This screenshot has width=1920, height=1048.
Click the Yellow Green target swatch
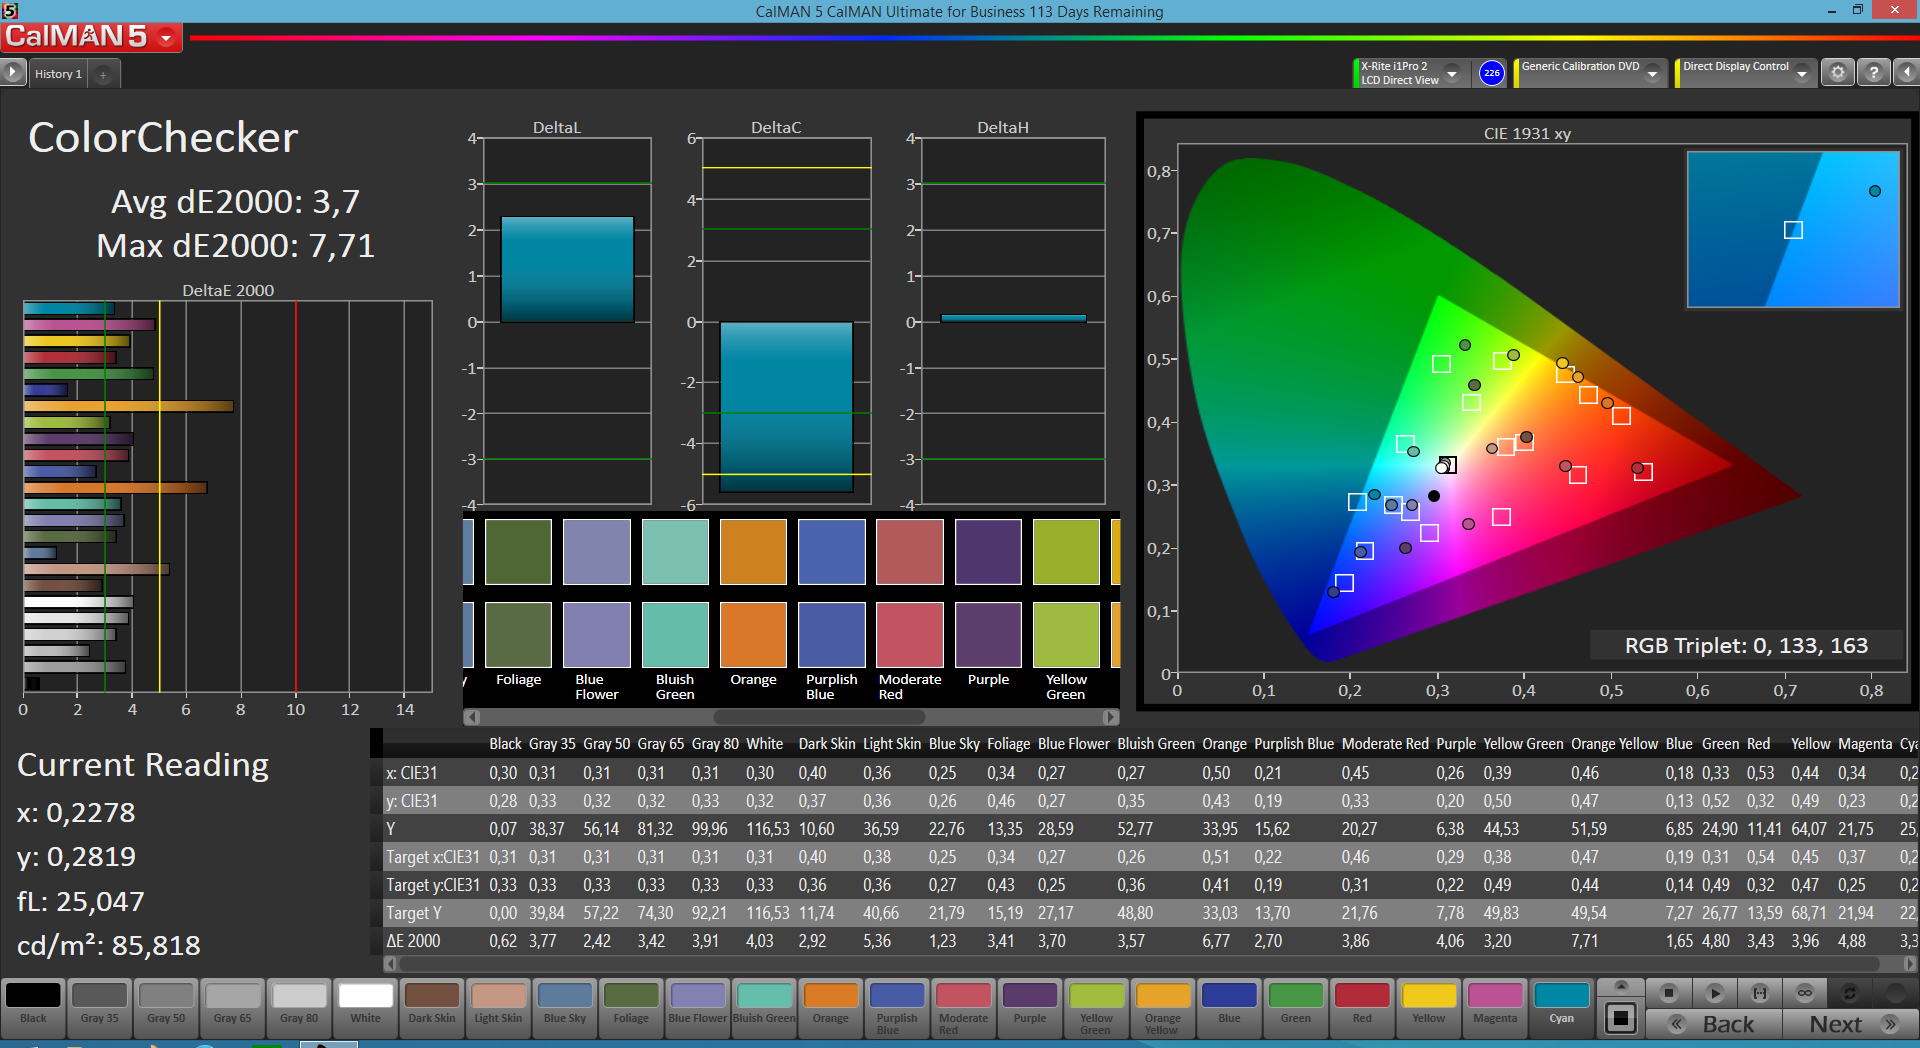pyautogui.click(x=1066, y=634)
